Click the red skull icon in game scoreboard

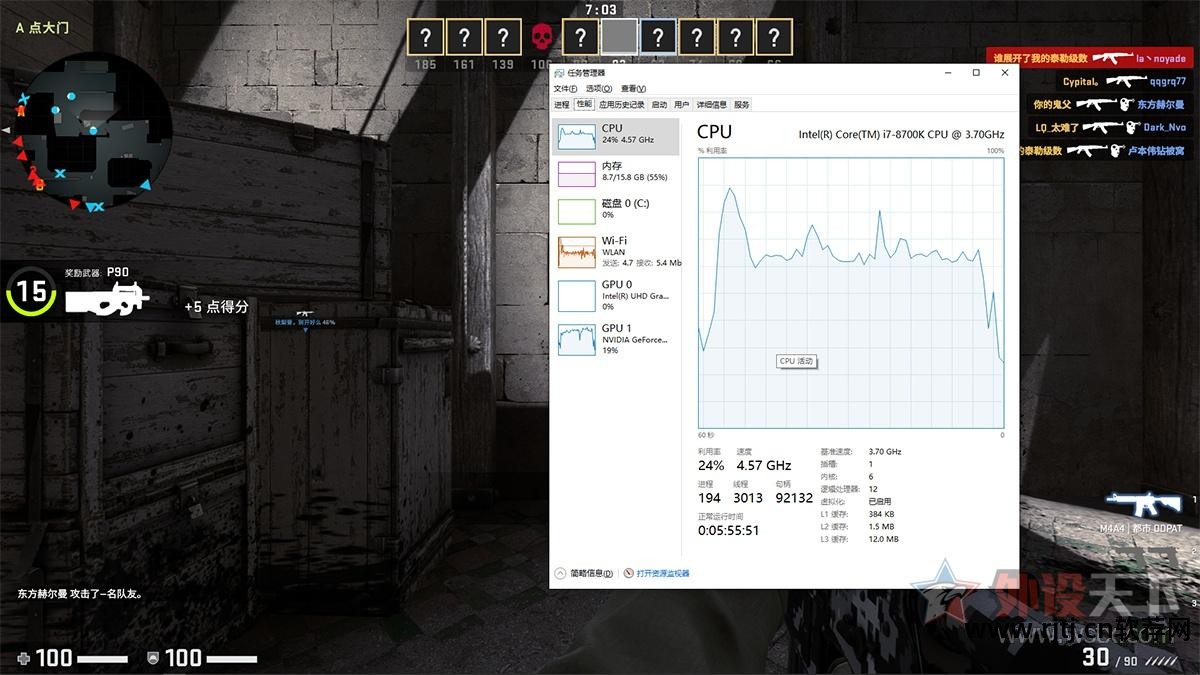click(x=541, y=37)
